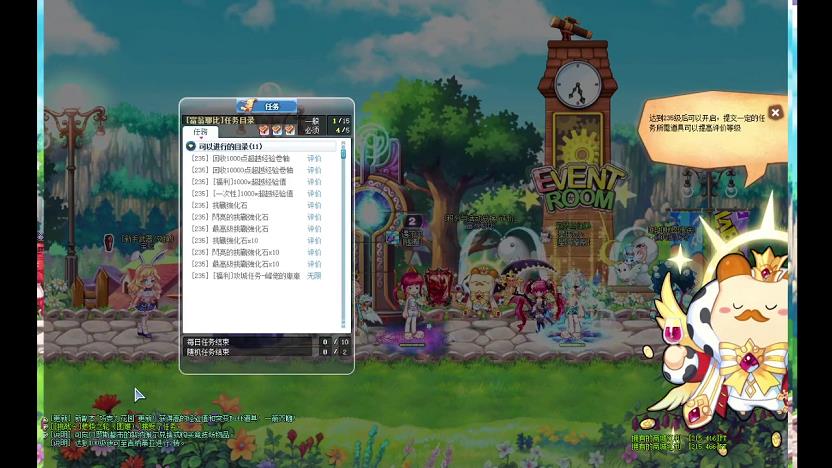Click 评价 link beside 回收1000点 quest

[x=314, y=159]
